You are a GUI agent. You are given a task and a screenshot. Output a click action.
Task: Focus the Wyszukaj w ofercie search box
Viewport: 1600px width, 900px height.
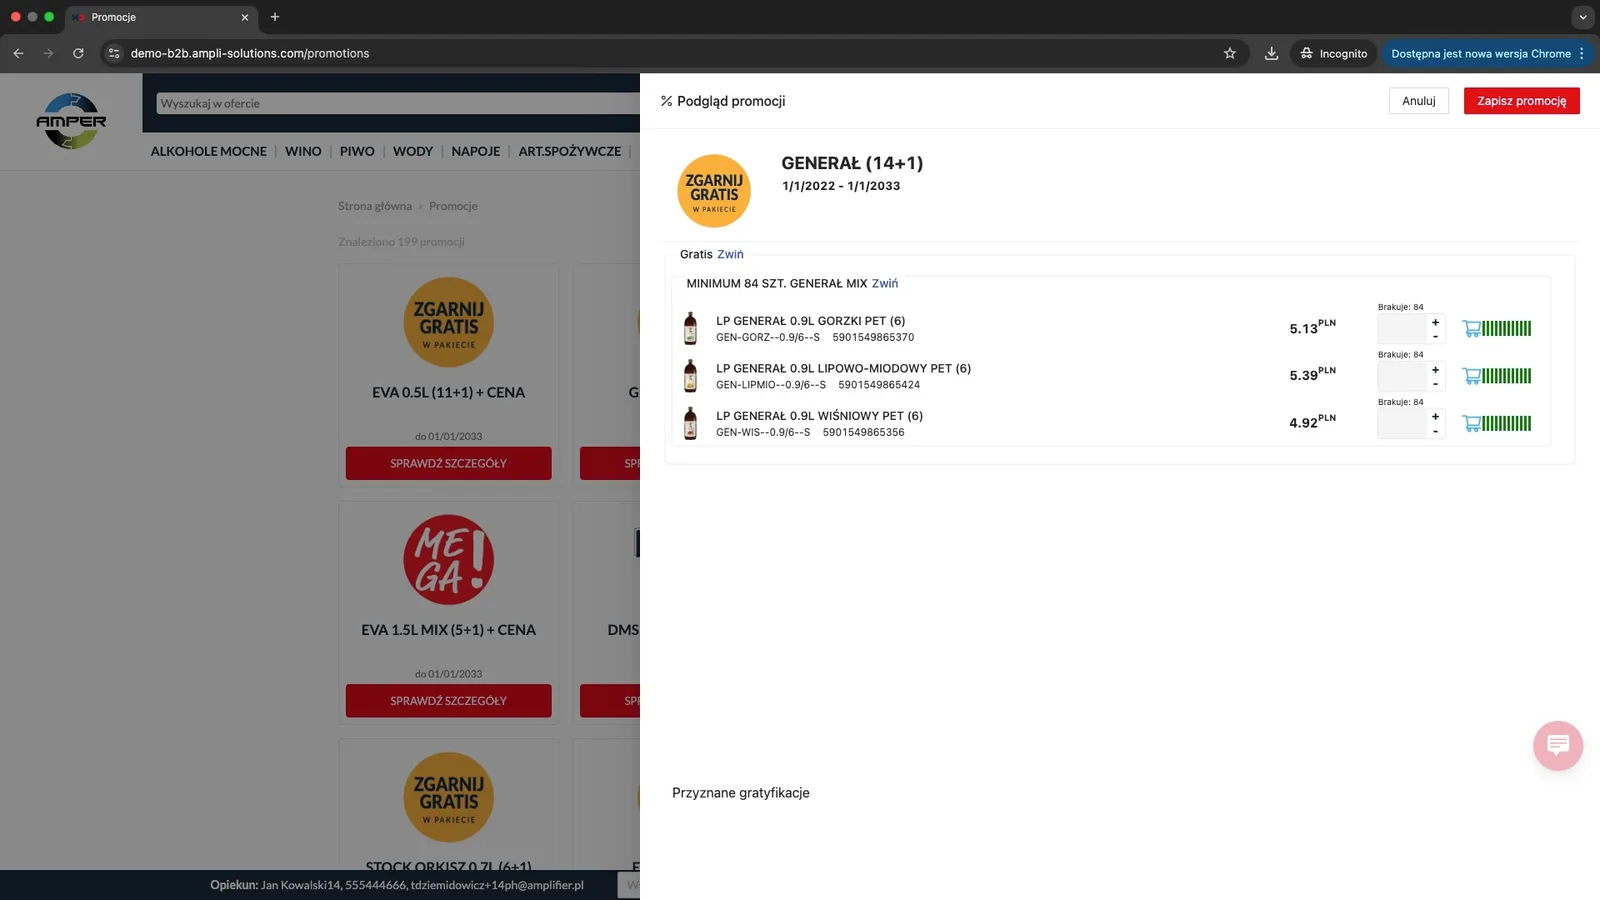point(398,103)
